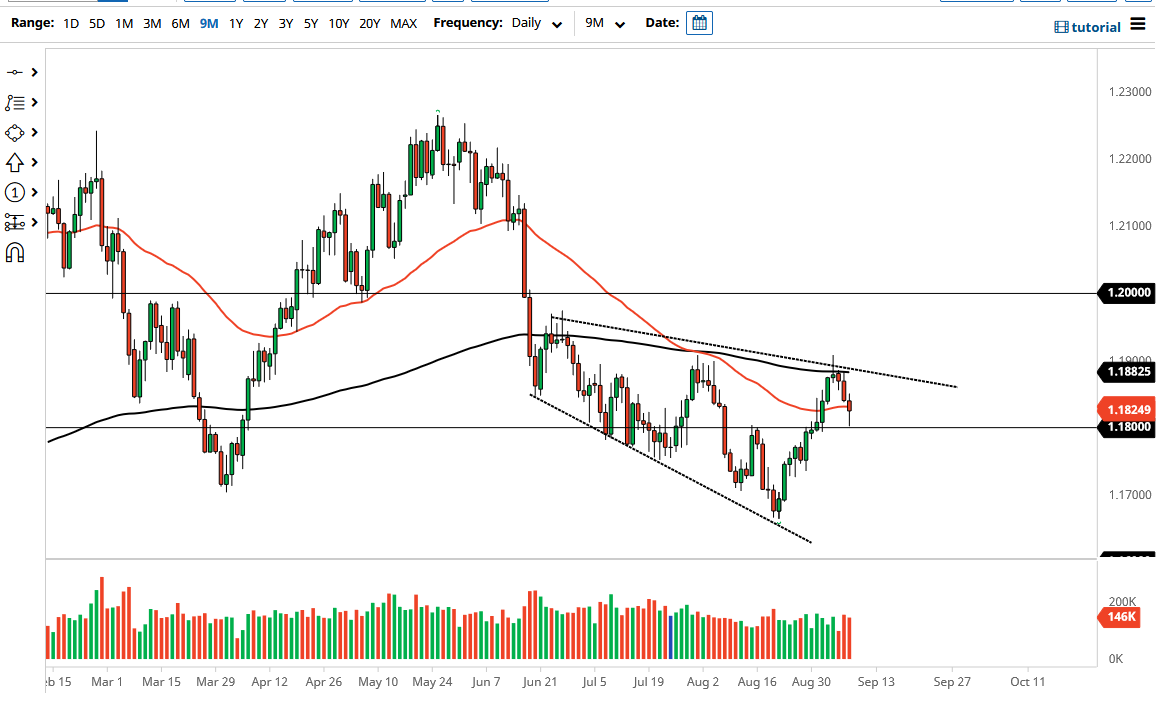Image resolution: width=1162 pixels, height=705 pixels.
Task: Toggle the magnet snap mode
Action: click(15, 252)
